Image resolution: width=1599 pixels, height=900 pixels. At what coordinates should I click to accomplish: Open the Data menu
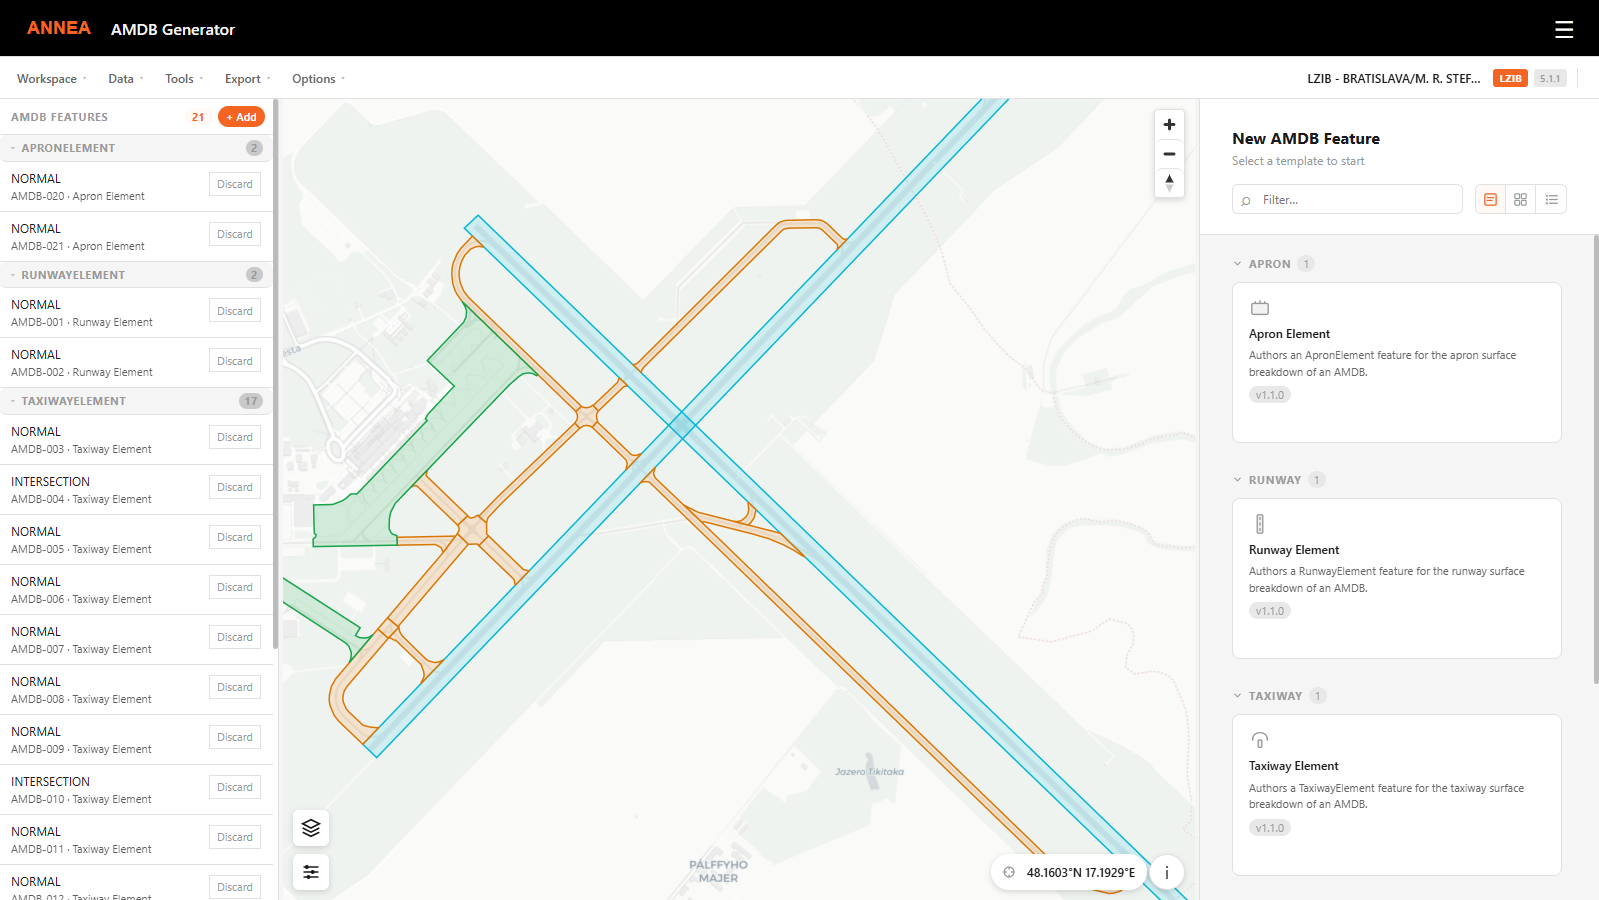point(126,79)
